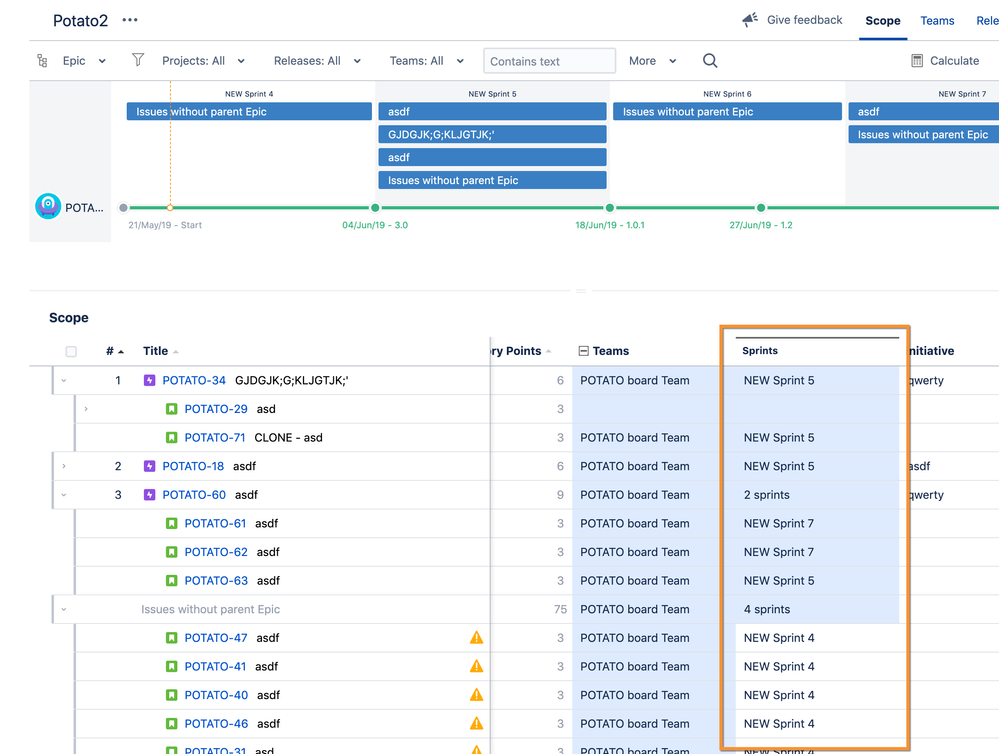999x754 pixels.
Task: Click the warning icon on POTATO-47
Action: pos(476,638)
